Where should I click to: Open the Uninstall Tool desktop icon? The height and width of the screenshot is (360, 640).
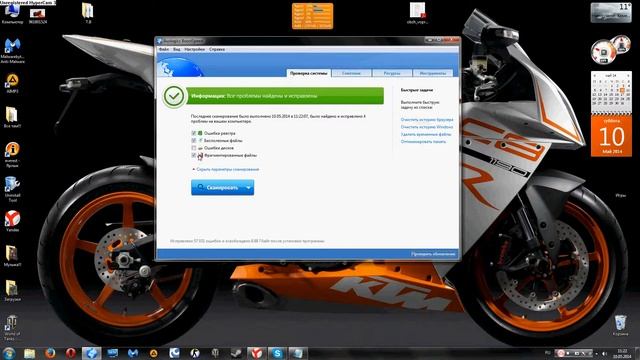[x=12, y=189]
